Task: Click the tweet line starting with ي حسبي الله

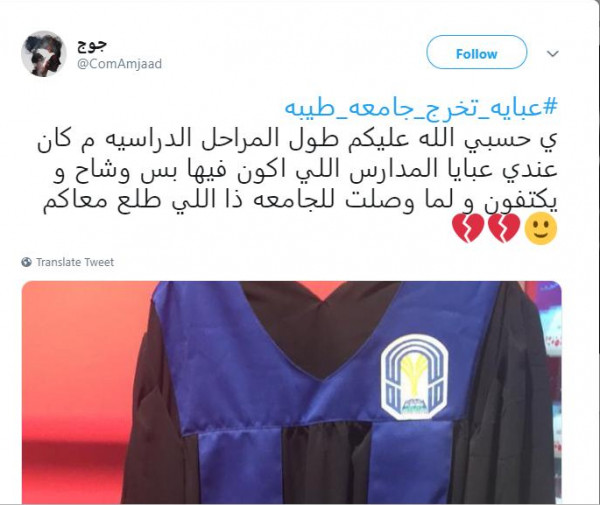Action: click(297, 140)
